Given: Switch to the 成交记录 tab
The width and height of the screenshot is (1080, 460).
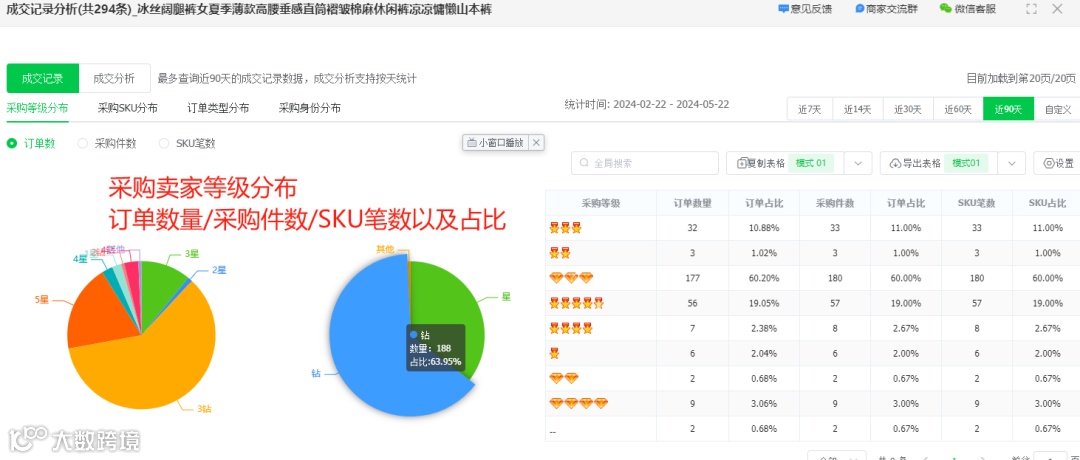Looking at the screenshot, I should tap(43, 79).
